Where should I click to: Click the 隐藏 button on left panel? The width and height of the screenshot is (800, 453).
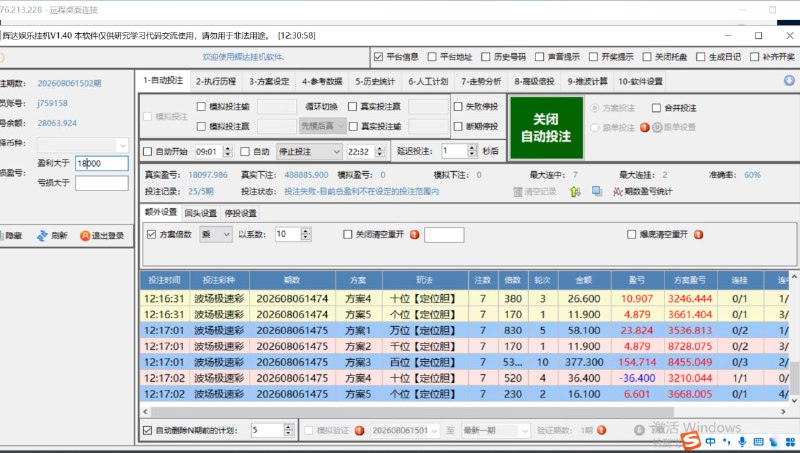point(11,235)
